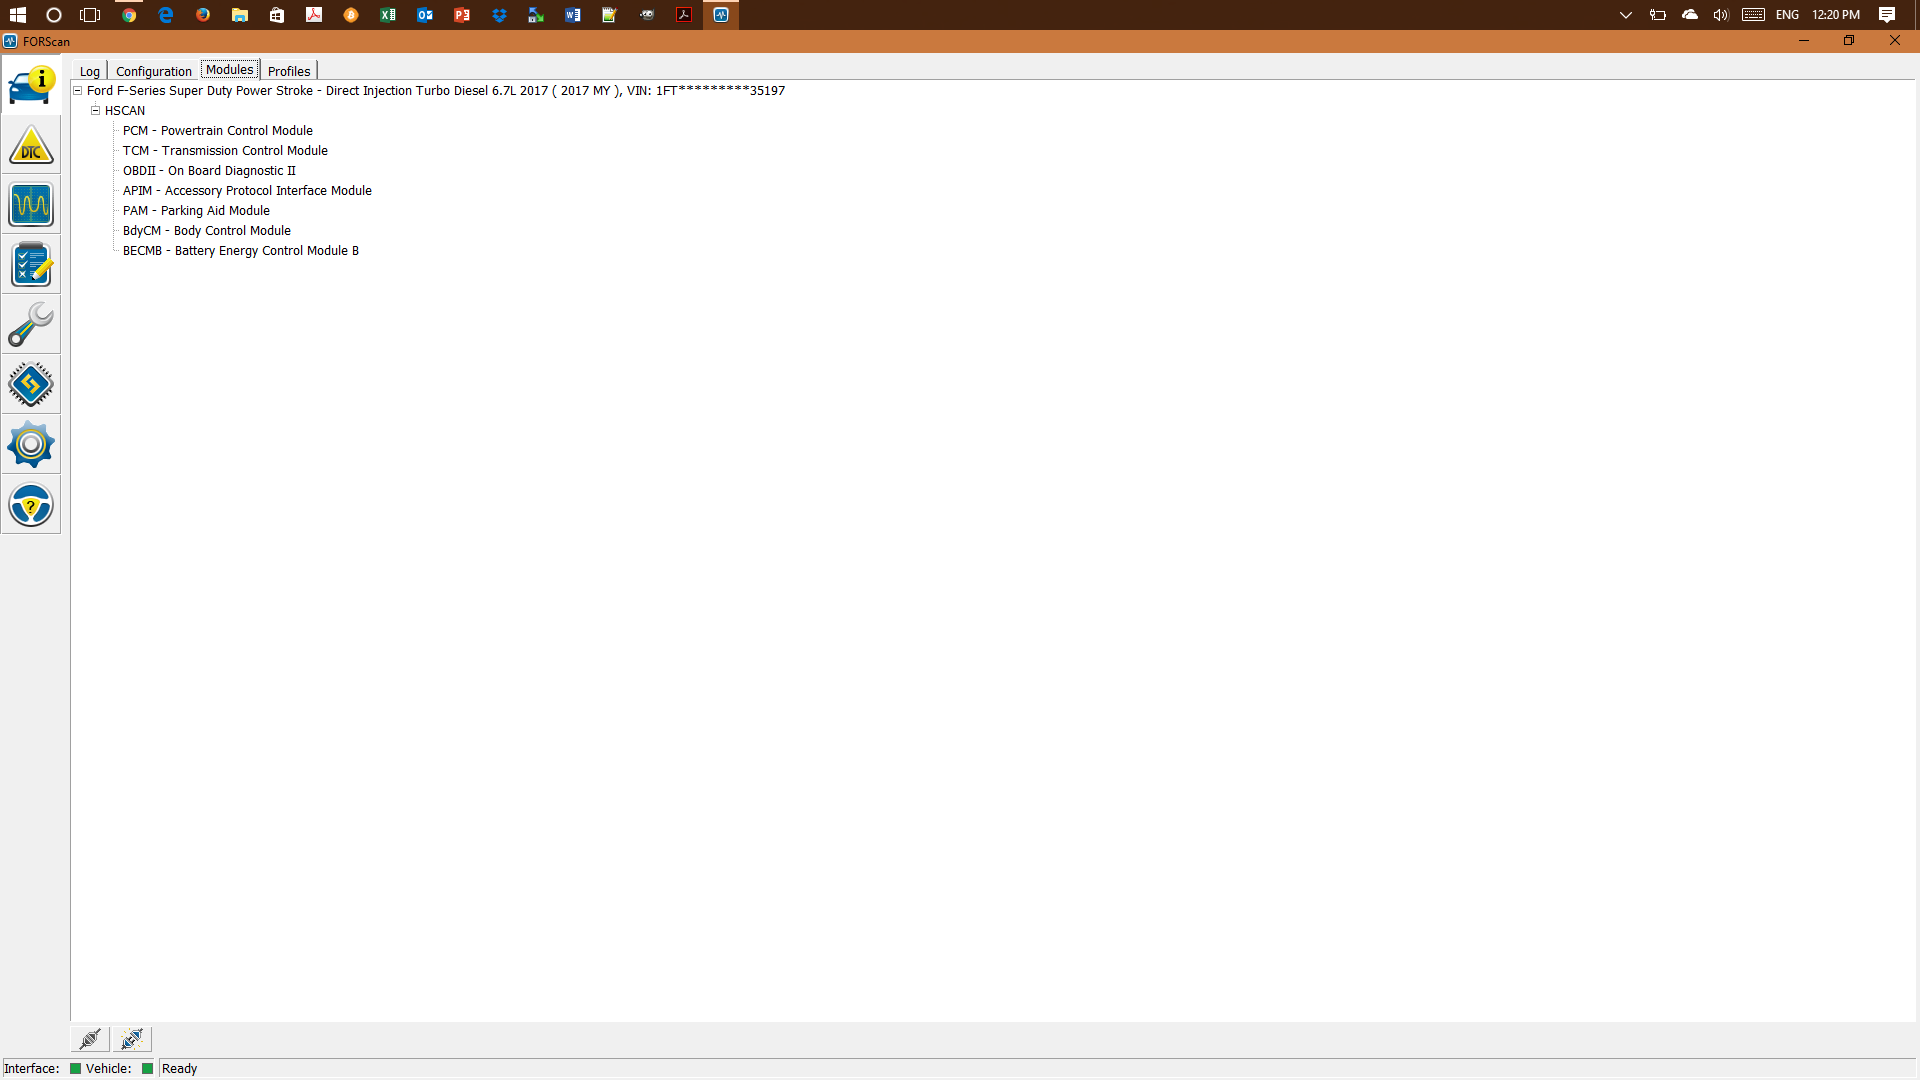Screen dimensions: 1920x1080
Task: Open the Profiles tab
Action: (x=288, y=70)
